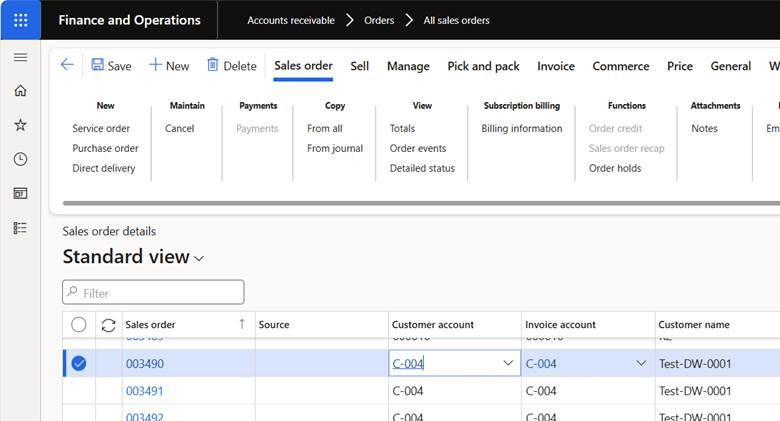This screenshot has width=780, height=421.
Task: Toggle the select-all rows circle
Action: pos(79,324)
